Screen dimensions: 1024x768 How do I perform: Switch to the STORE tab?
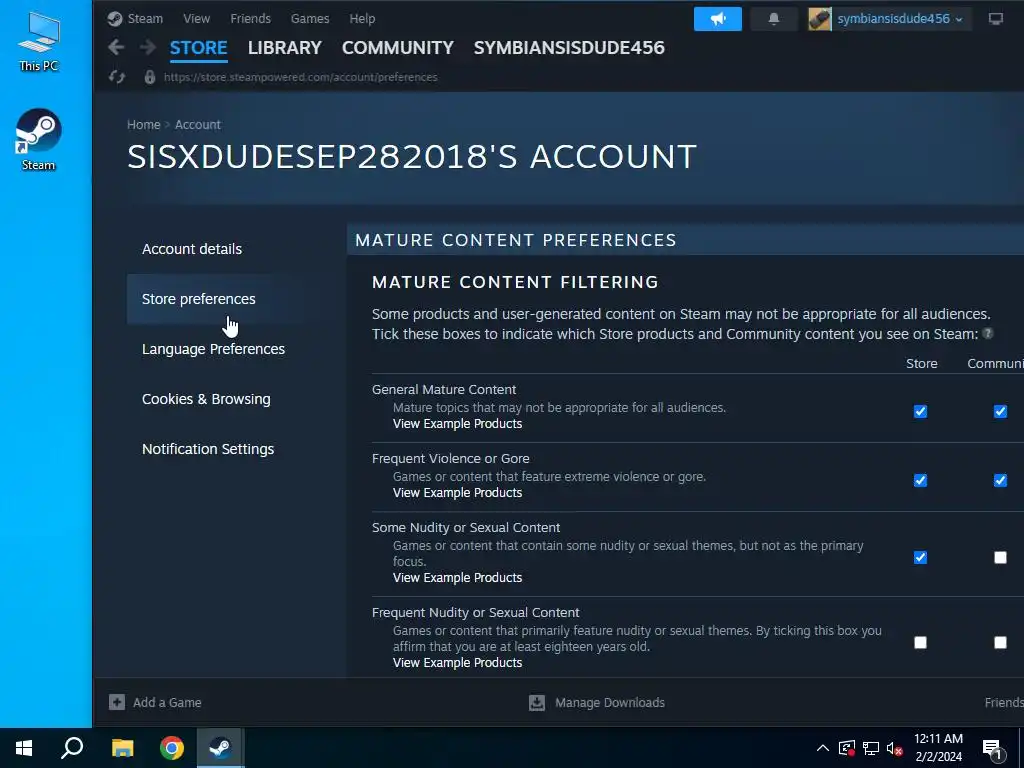click(x=199, y=48)
